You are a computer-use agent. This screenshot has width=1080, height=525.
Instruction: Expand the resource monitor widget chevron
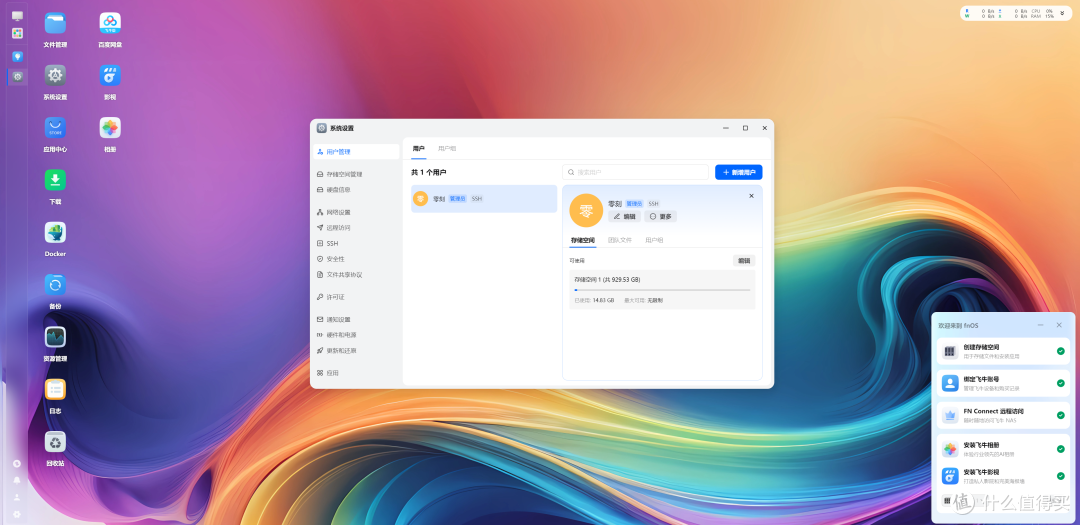click(x=1061, y=13)
